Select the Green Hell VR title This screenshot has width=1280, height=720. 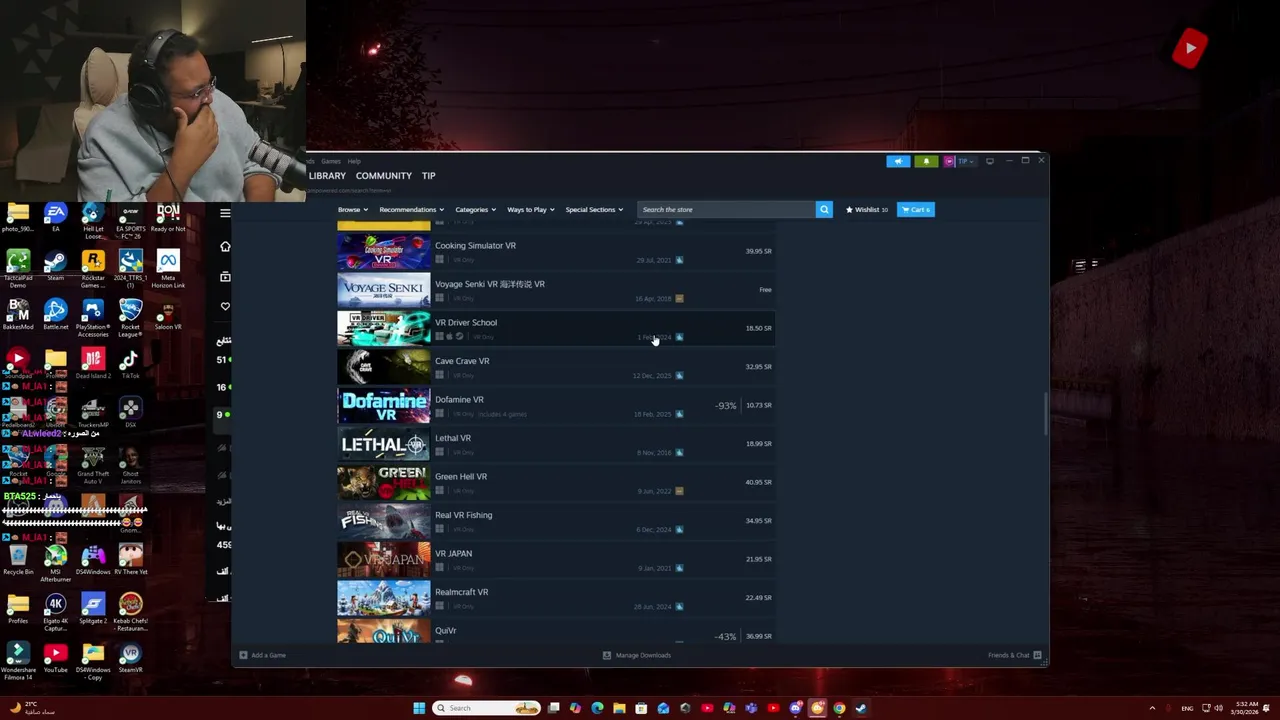pyautogui.click(x=461, y=477)
